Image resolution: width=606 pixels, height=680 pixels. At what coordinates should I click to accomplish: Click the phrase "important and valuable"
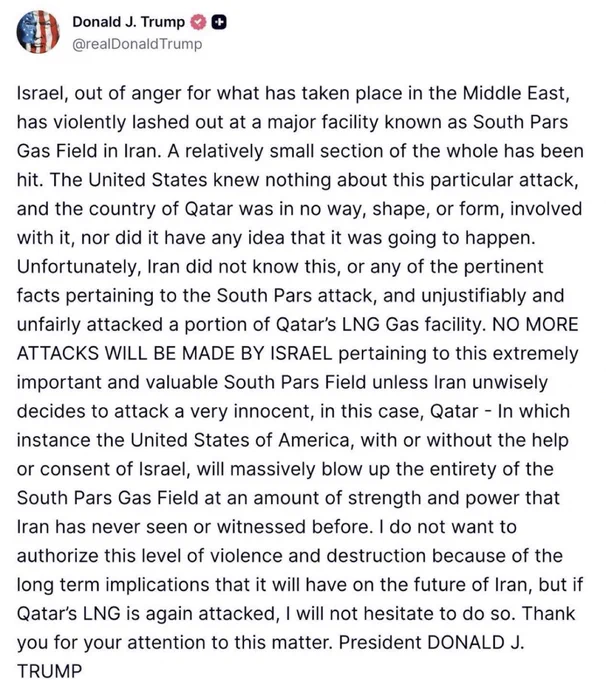(117, 382)
